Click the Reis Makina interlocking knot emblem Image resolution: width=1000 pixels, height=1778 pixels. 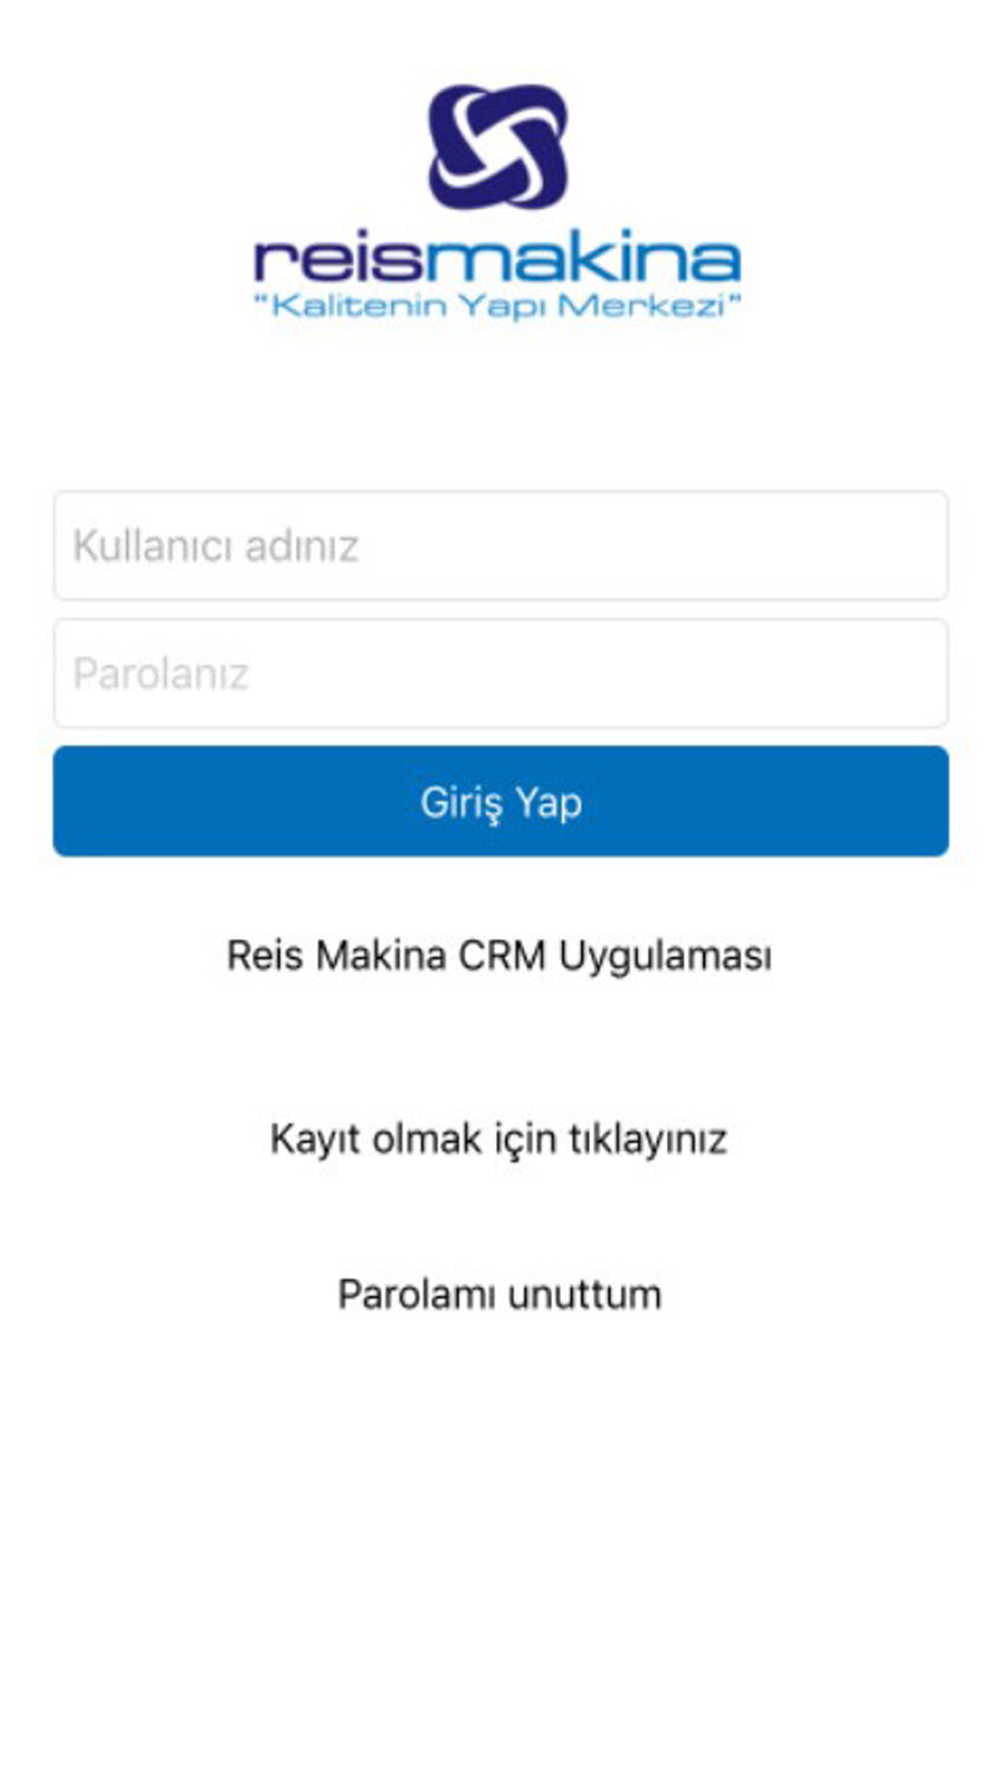tap(498, 146)
